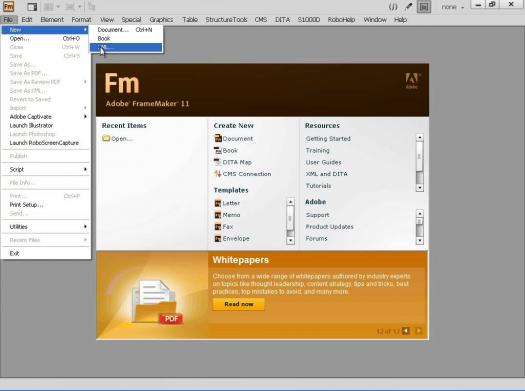Click the Document icon under Create New

coord(218,138)
